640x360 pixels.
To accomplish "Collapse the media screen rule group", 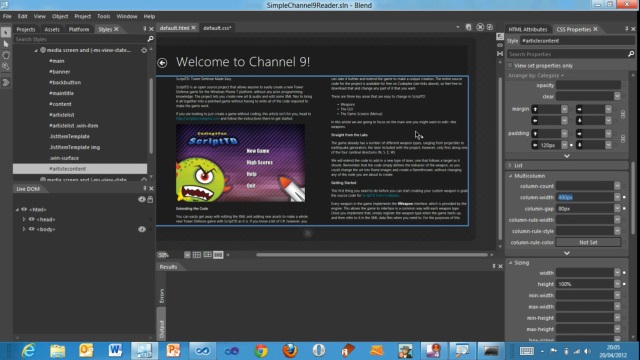I will tap(36, 50).
